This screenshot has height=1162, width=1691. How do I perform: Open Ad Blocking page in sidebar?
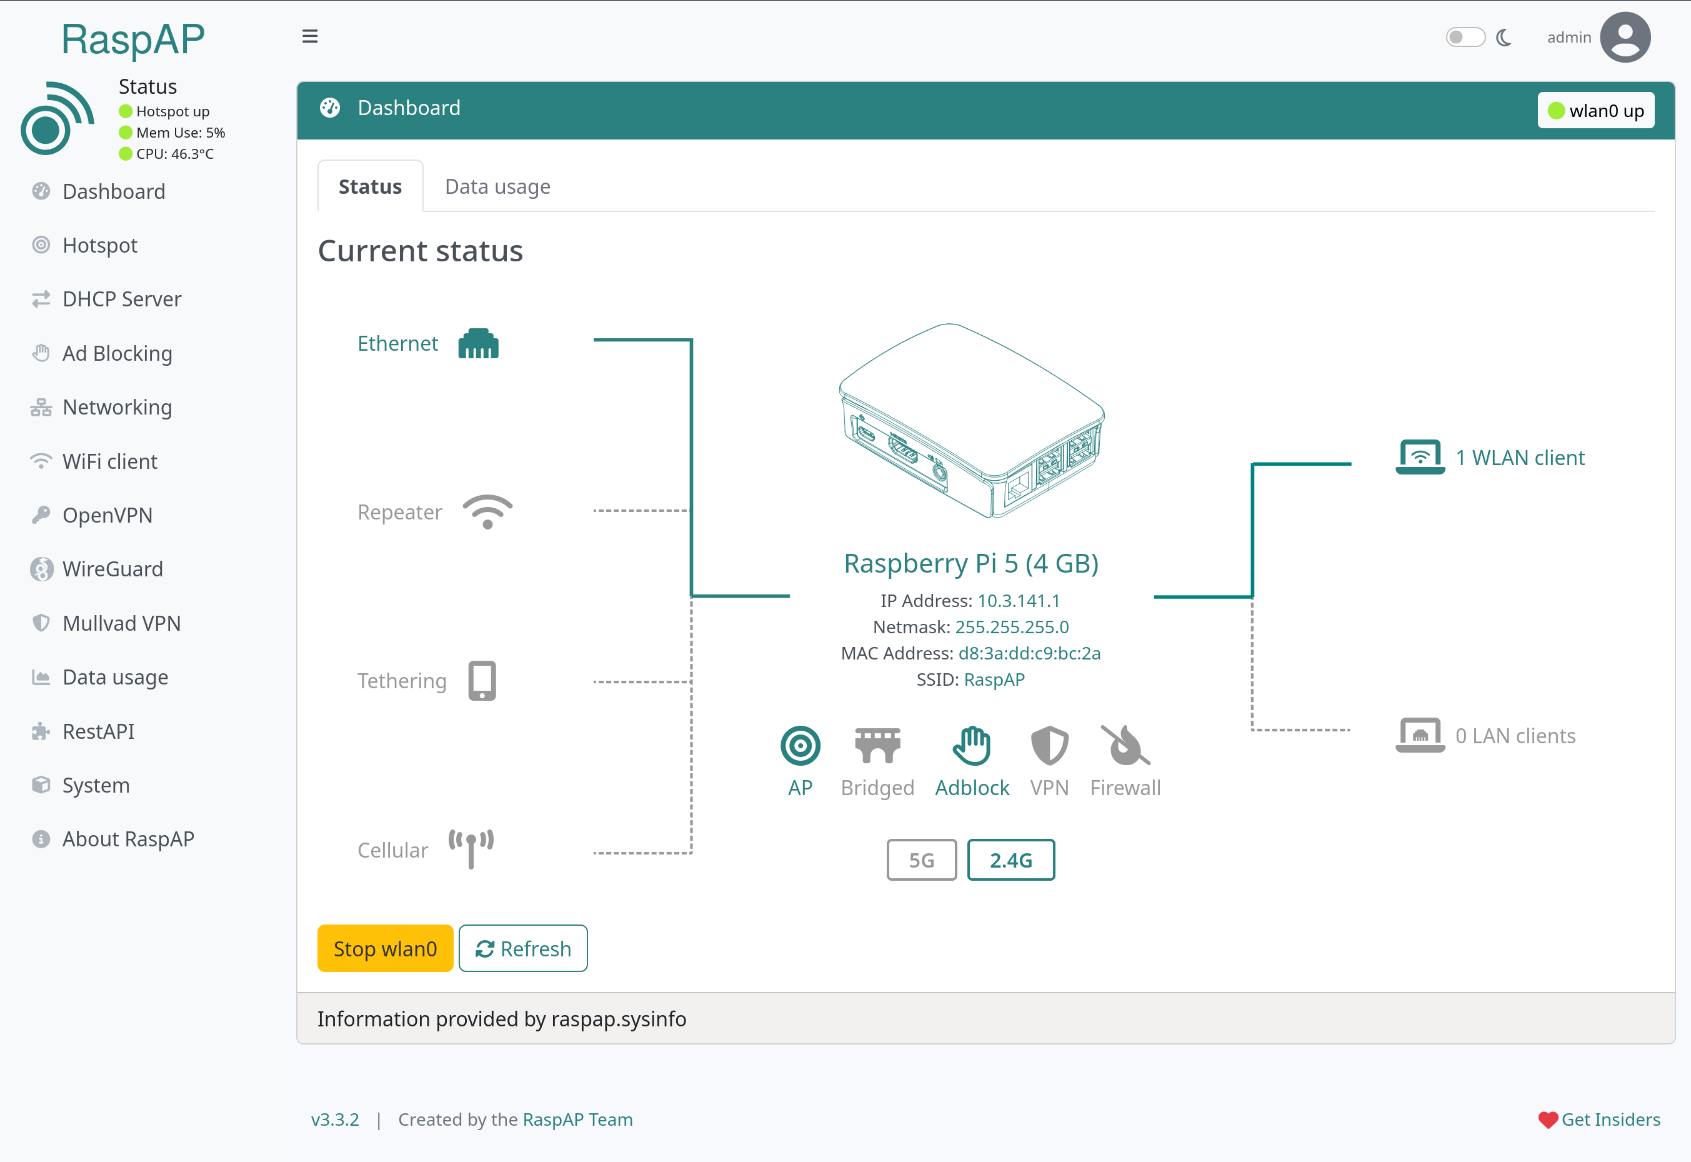[x=117, y=353]
